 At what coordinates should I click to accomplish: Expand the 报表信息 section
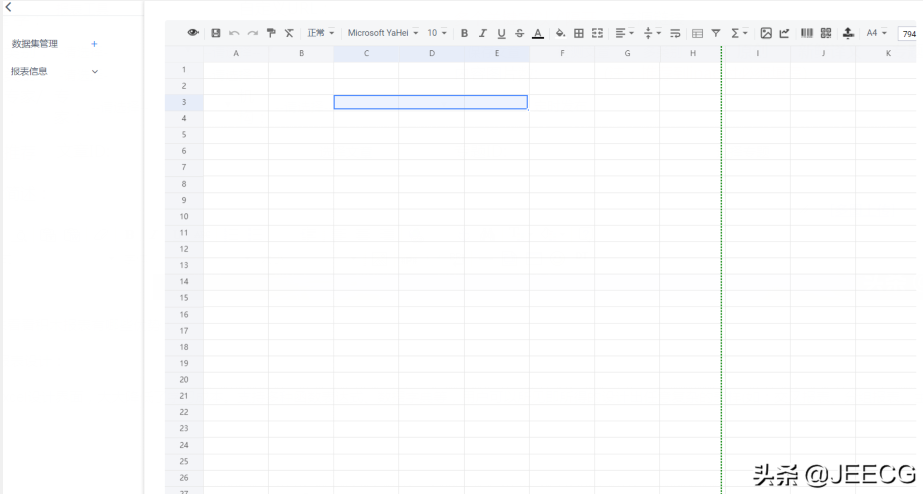click(x=95, y=71)
